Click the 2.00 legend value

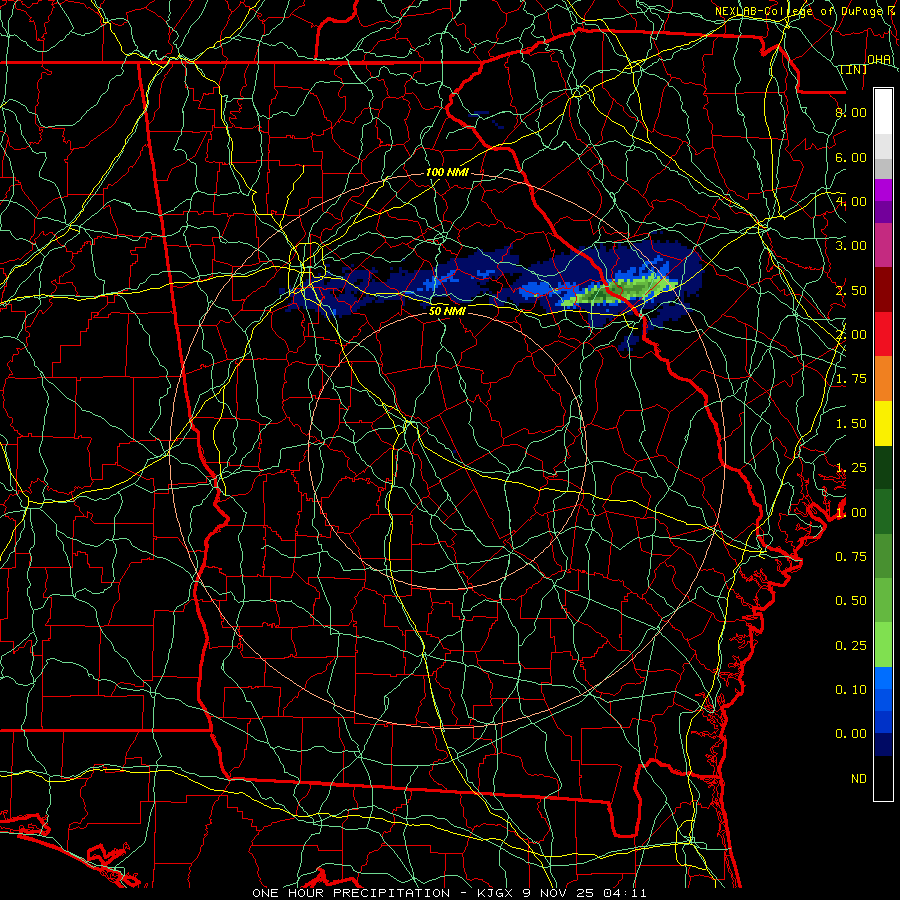pyautogui.click(x=851, y=335)
